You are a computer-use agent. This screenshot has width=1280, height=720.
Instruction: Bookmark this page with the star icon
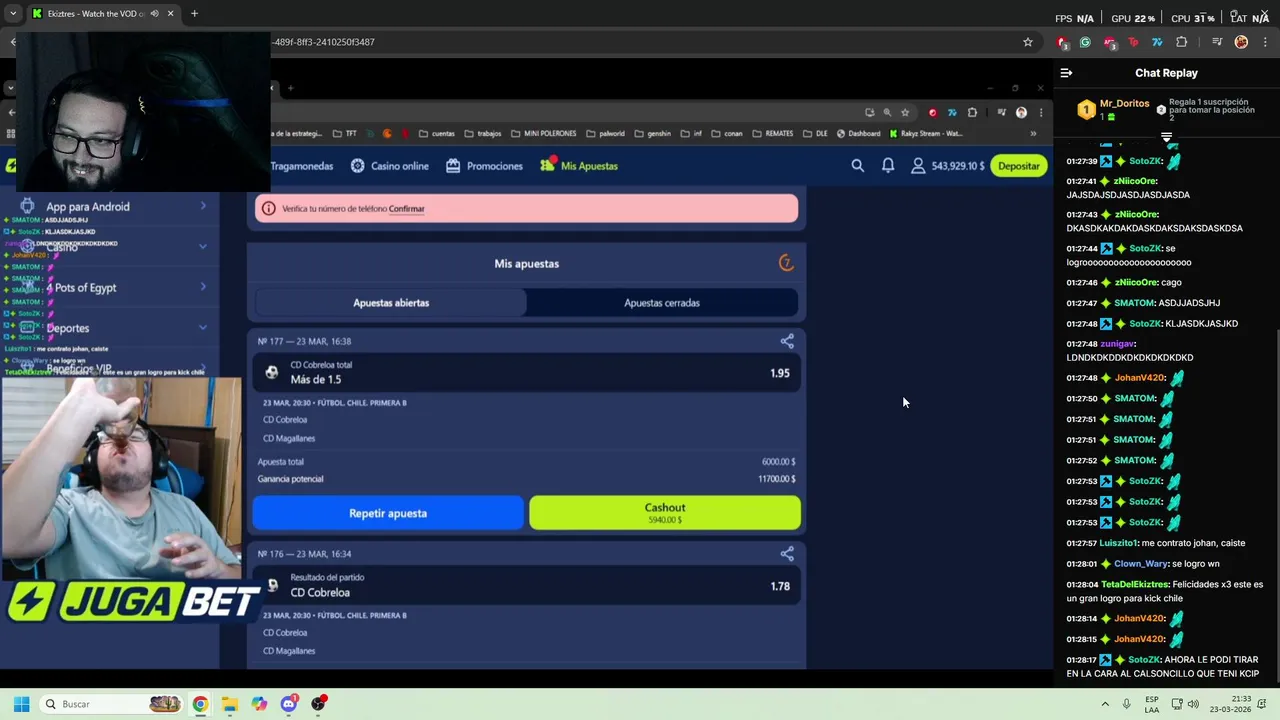tap(1027, 42)
